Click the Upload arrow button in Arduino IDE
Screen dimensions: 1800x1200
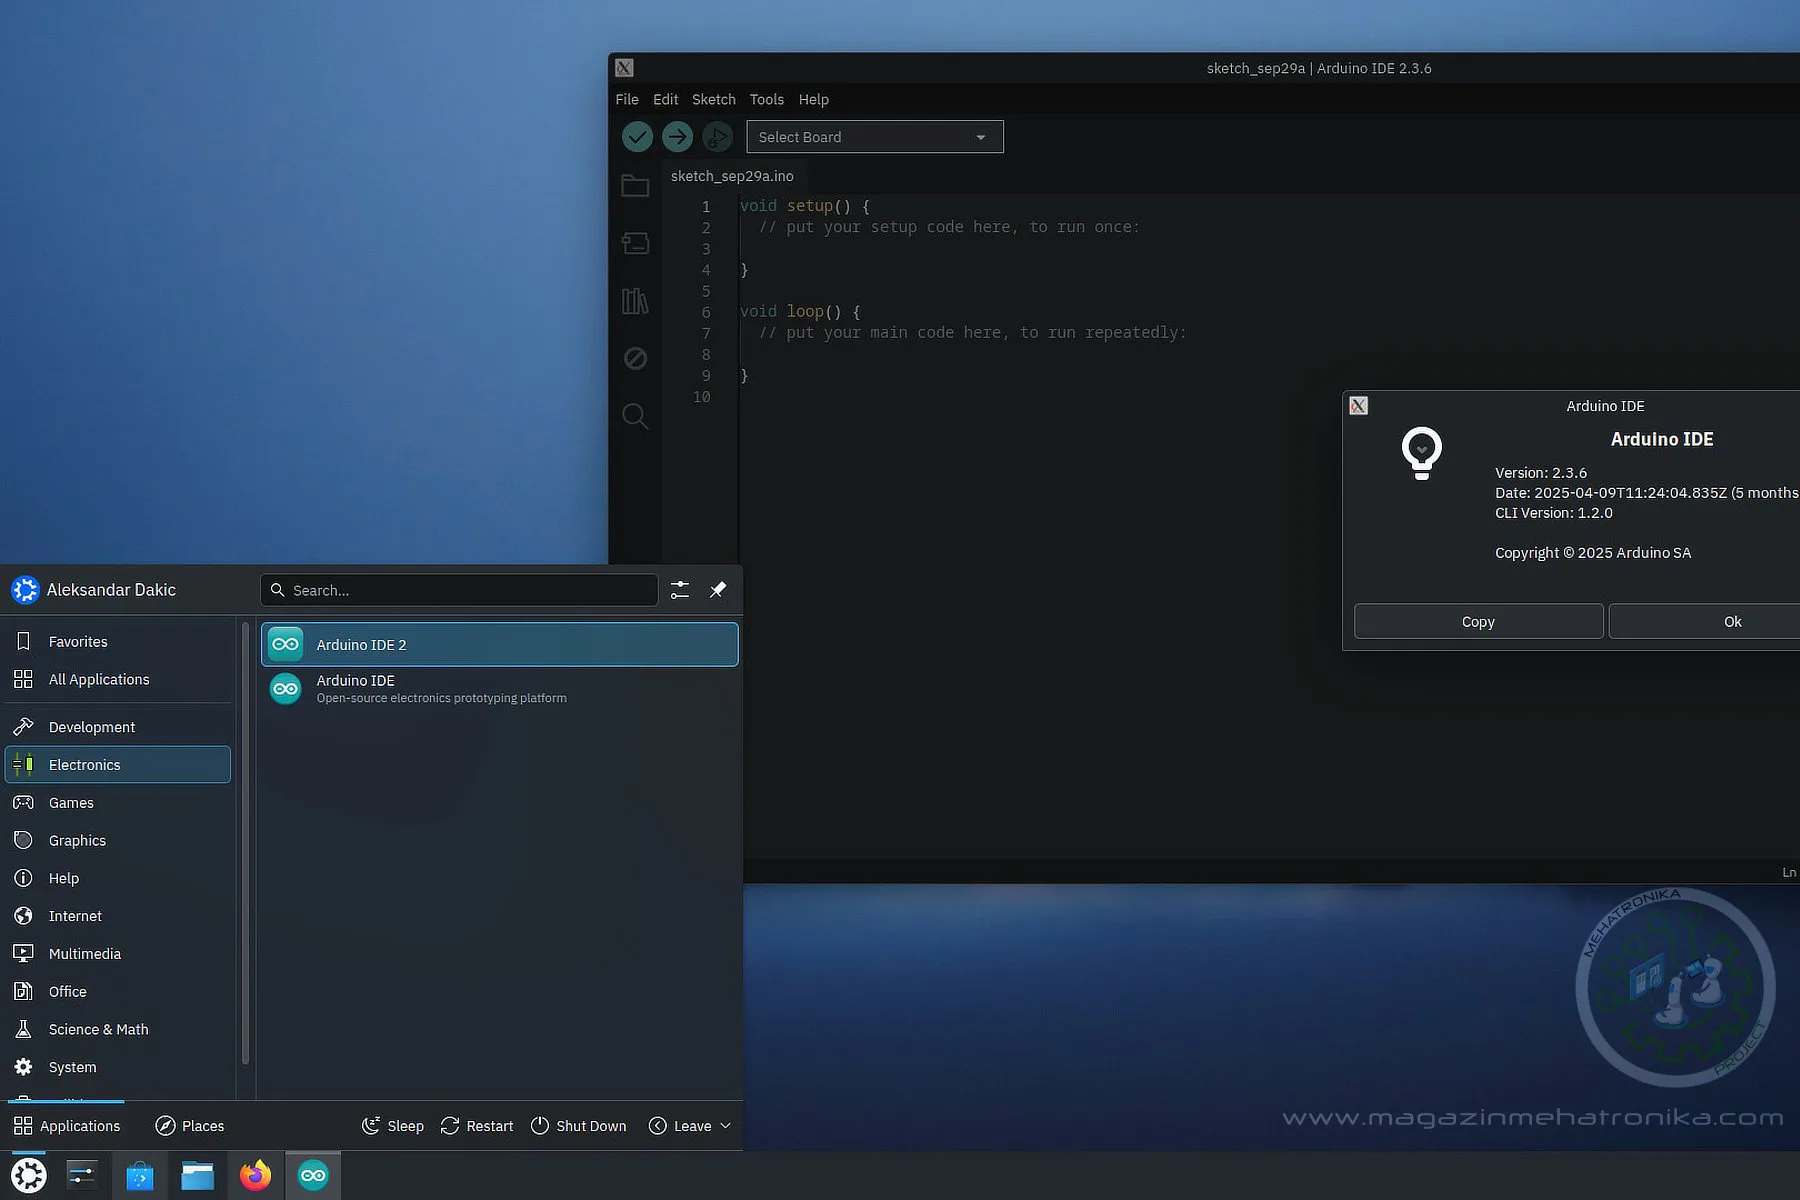677,137
